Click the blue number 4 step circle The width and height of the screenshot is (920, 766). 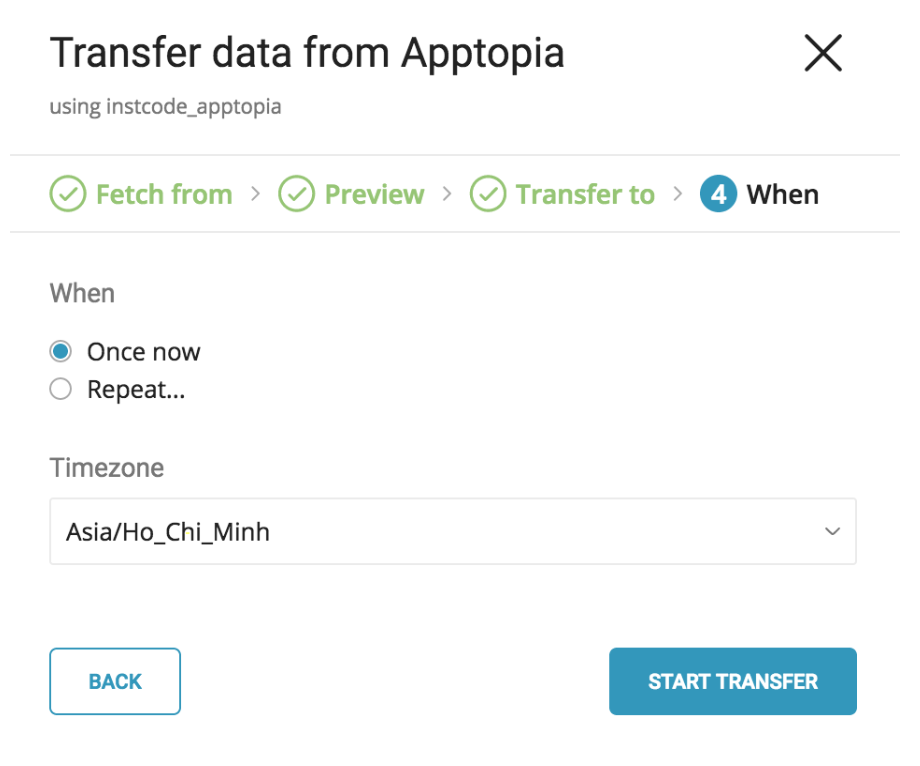[x=717, y=194]
